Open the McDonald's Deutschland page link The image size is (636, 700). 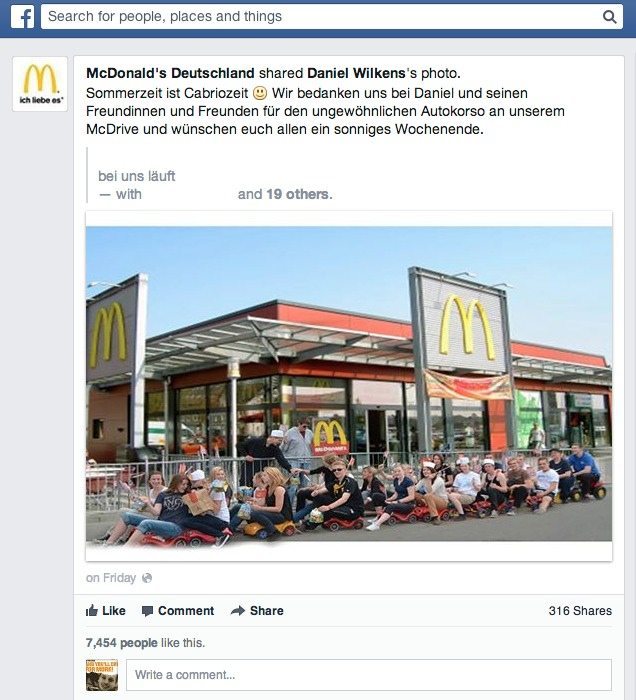170,73
